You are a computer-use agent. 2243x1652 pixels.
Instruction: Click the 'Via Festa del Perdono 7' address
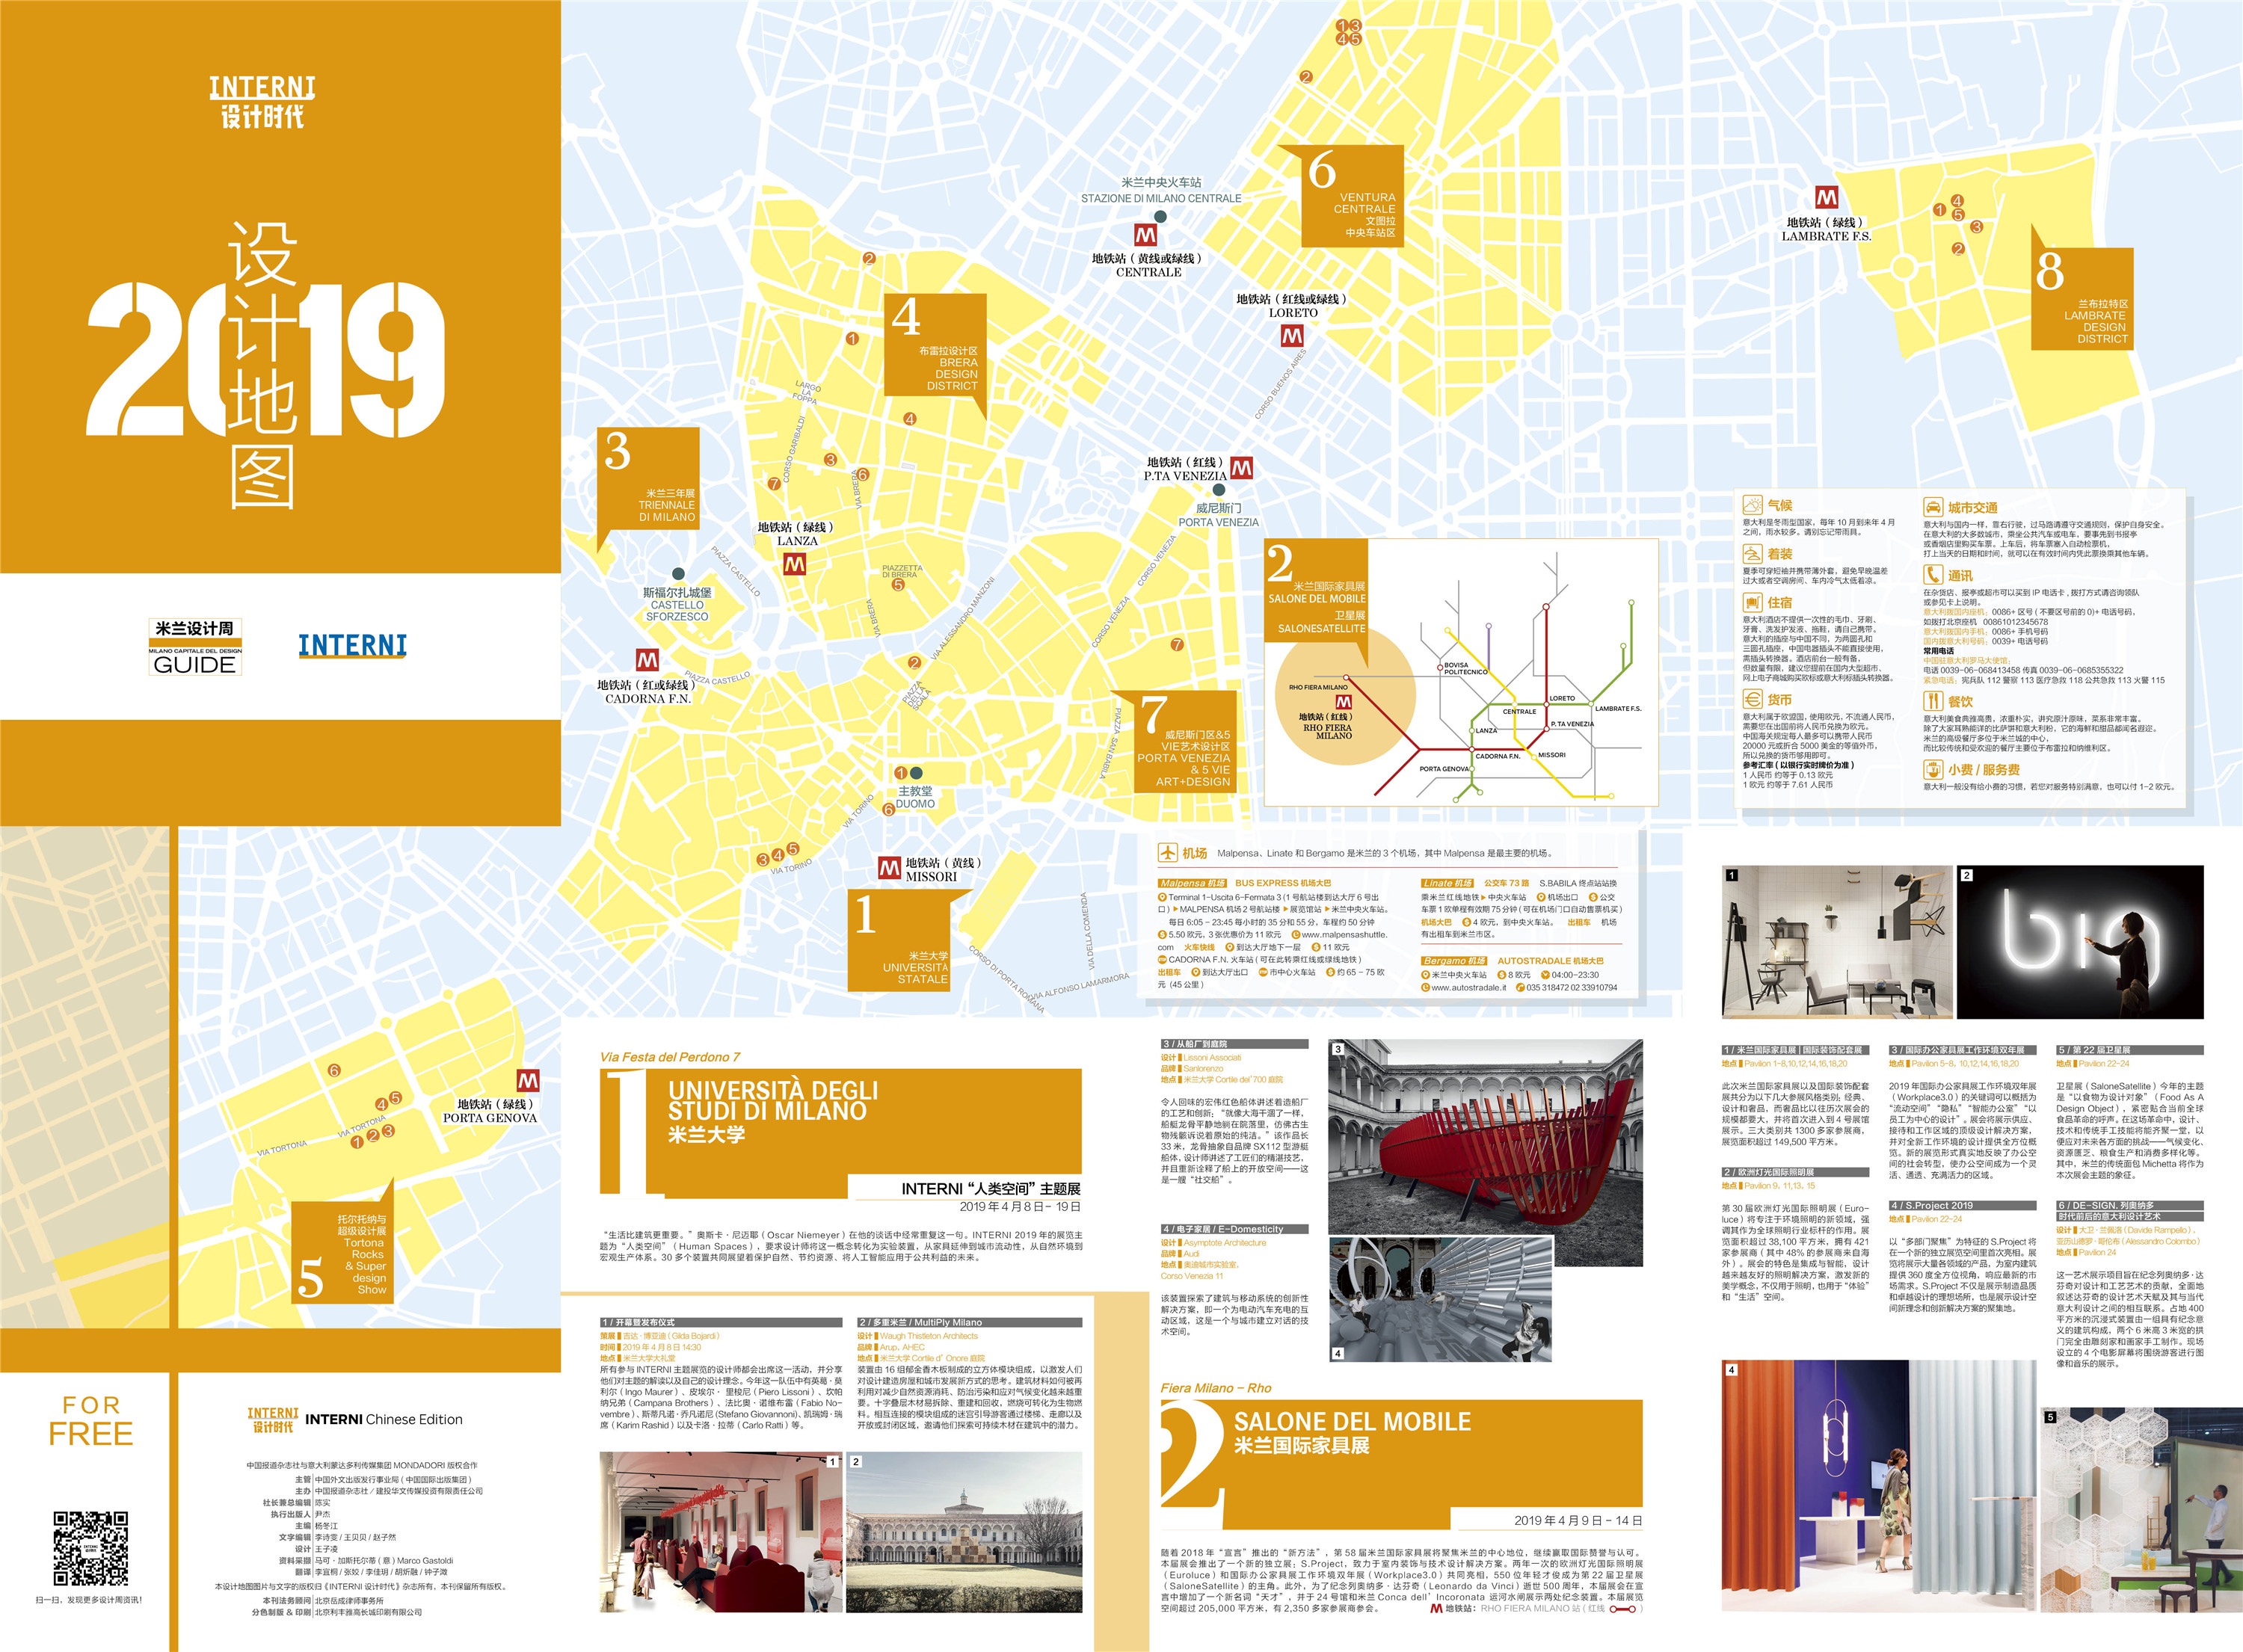click(670, 1057)
